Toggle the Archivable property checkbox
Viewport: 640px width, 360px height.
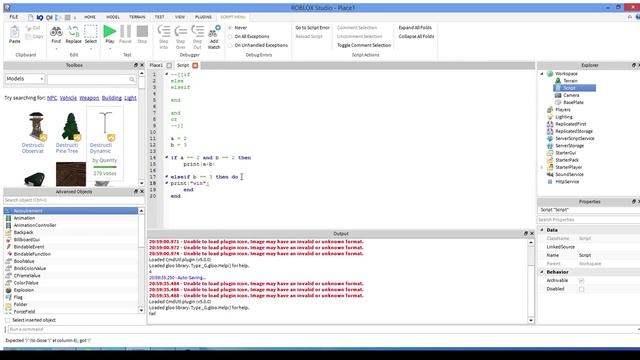(x=581, y=281)
